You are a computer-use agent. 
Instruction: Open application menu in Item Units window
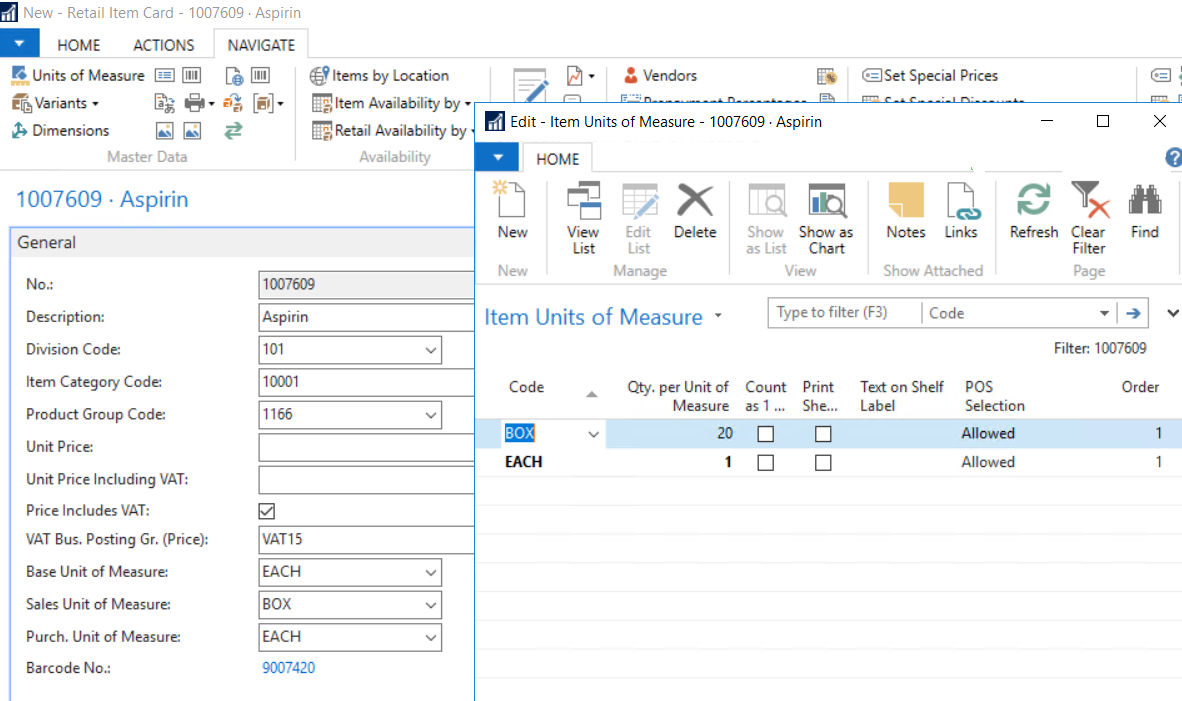[x=498, y=158]
